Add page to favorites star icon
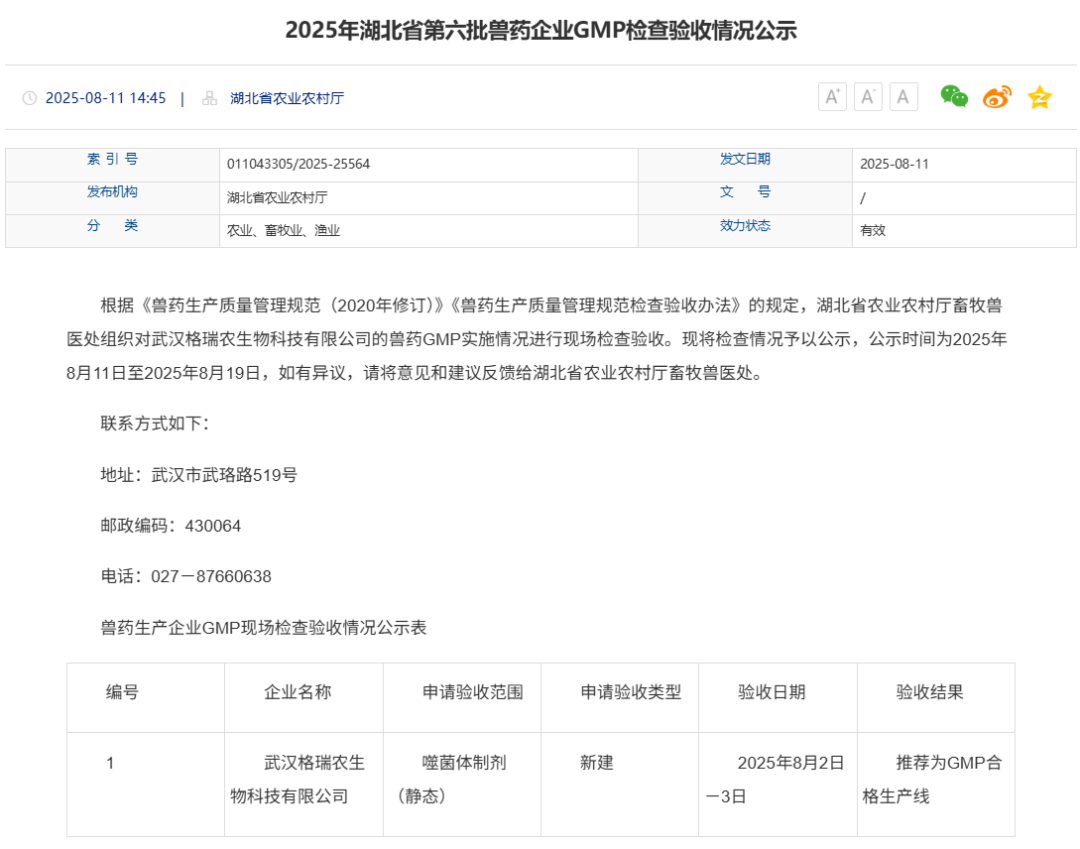Screen dimensions: 1080x849 [1039, 97]
